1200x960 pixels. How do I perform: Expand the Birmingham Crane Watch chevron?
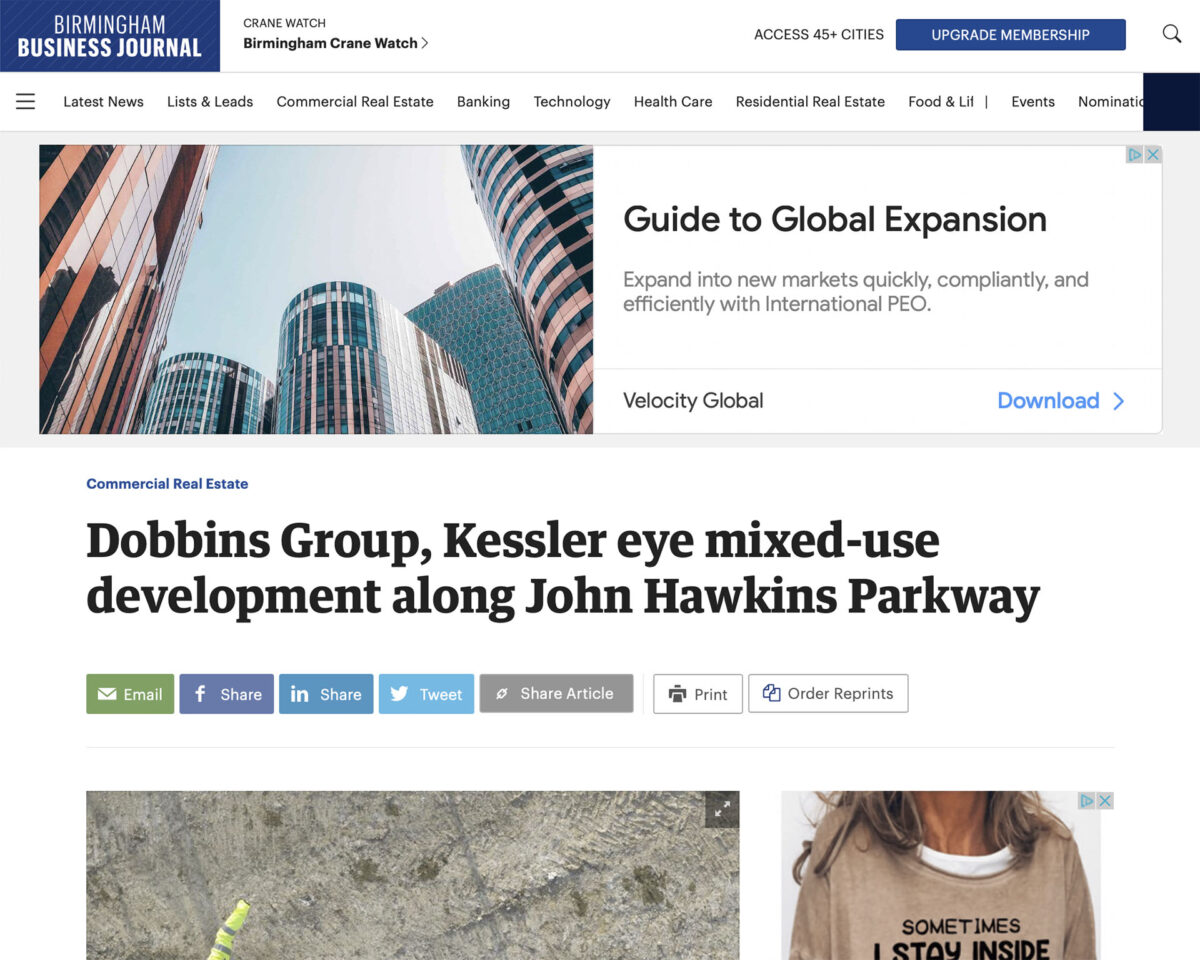(425, 43)
